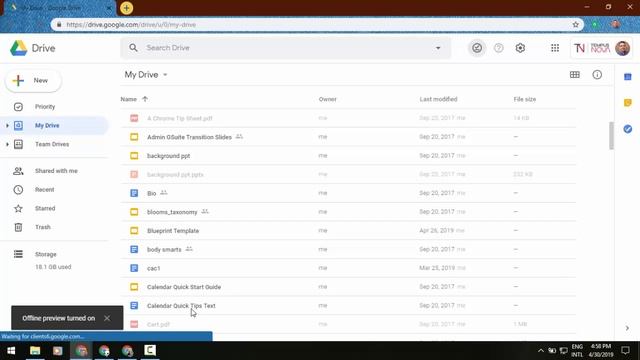The height and width of the screenshot is (360, 640).
Task: Open the offline ready status icon
Action: click(x=477, y=48)
